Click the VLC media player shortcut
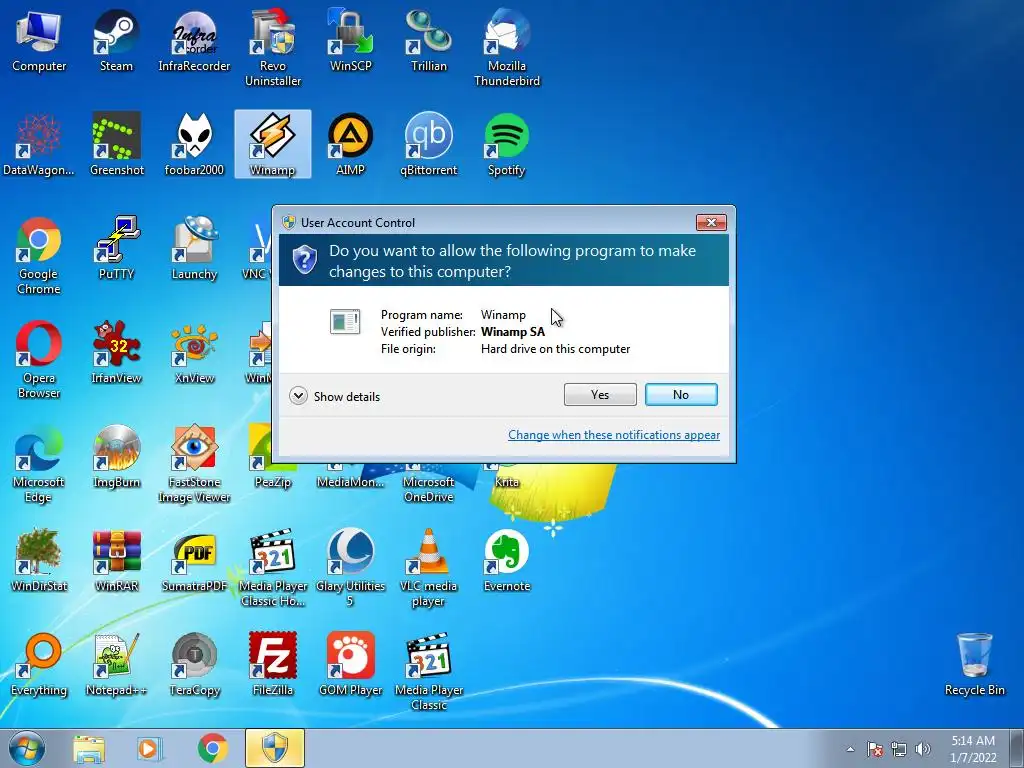This screenshot has height=768, width=1024. click(x=428, y=568)
